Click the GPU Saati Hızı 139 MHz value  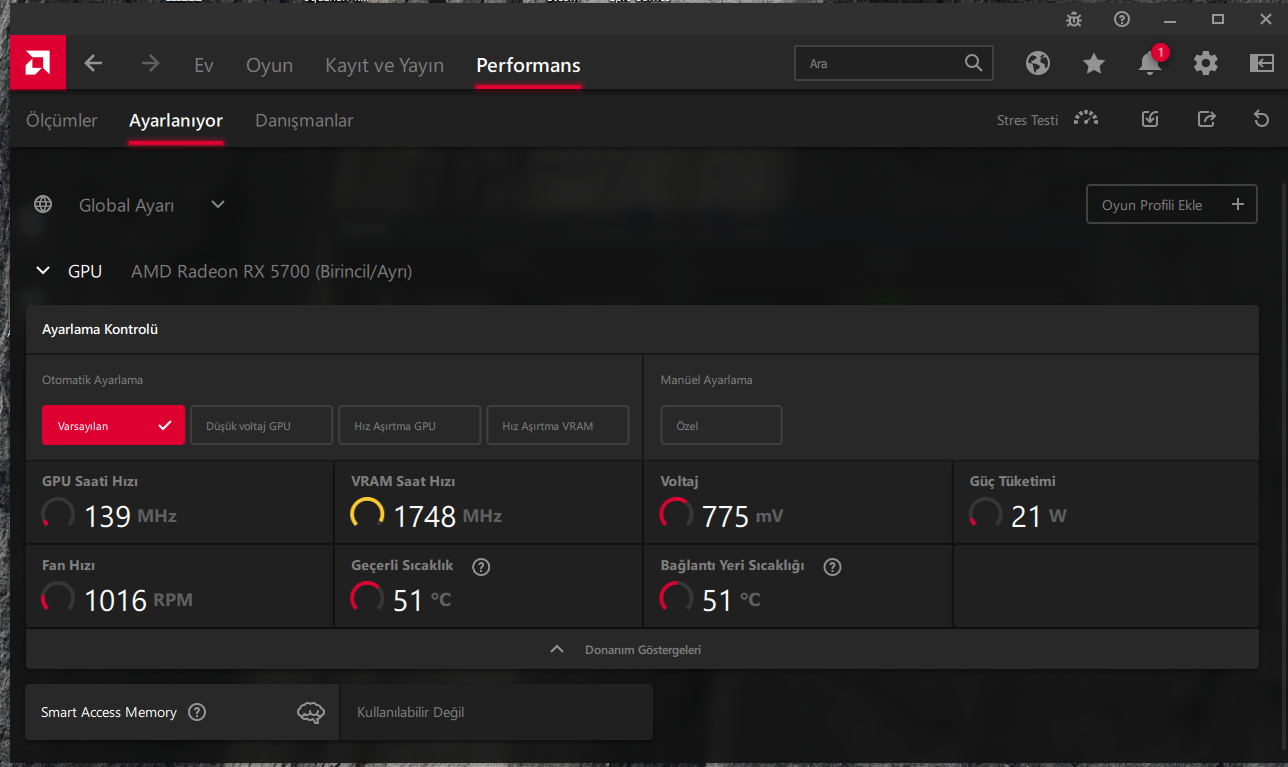(130, 516)
